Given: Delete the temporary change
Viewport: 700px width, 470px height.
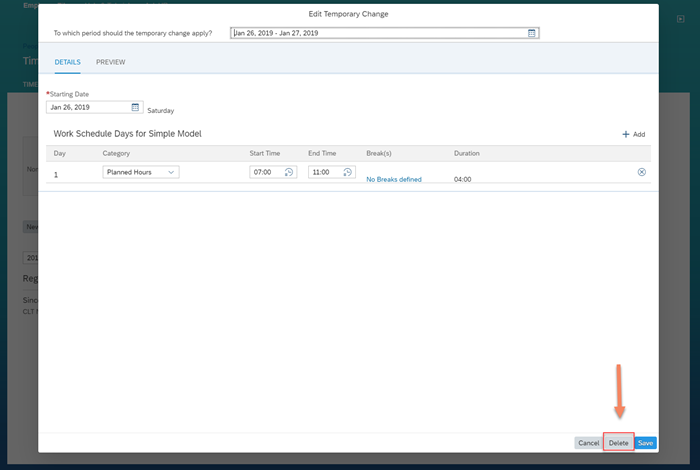Looking at the screenshot, I should (618, 443).
